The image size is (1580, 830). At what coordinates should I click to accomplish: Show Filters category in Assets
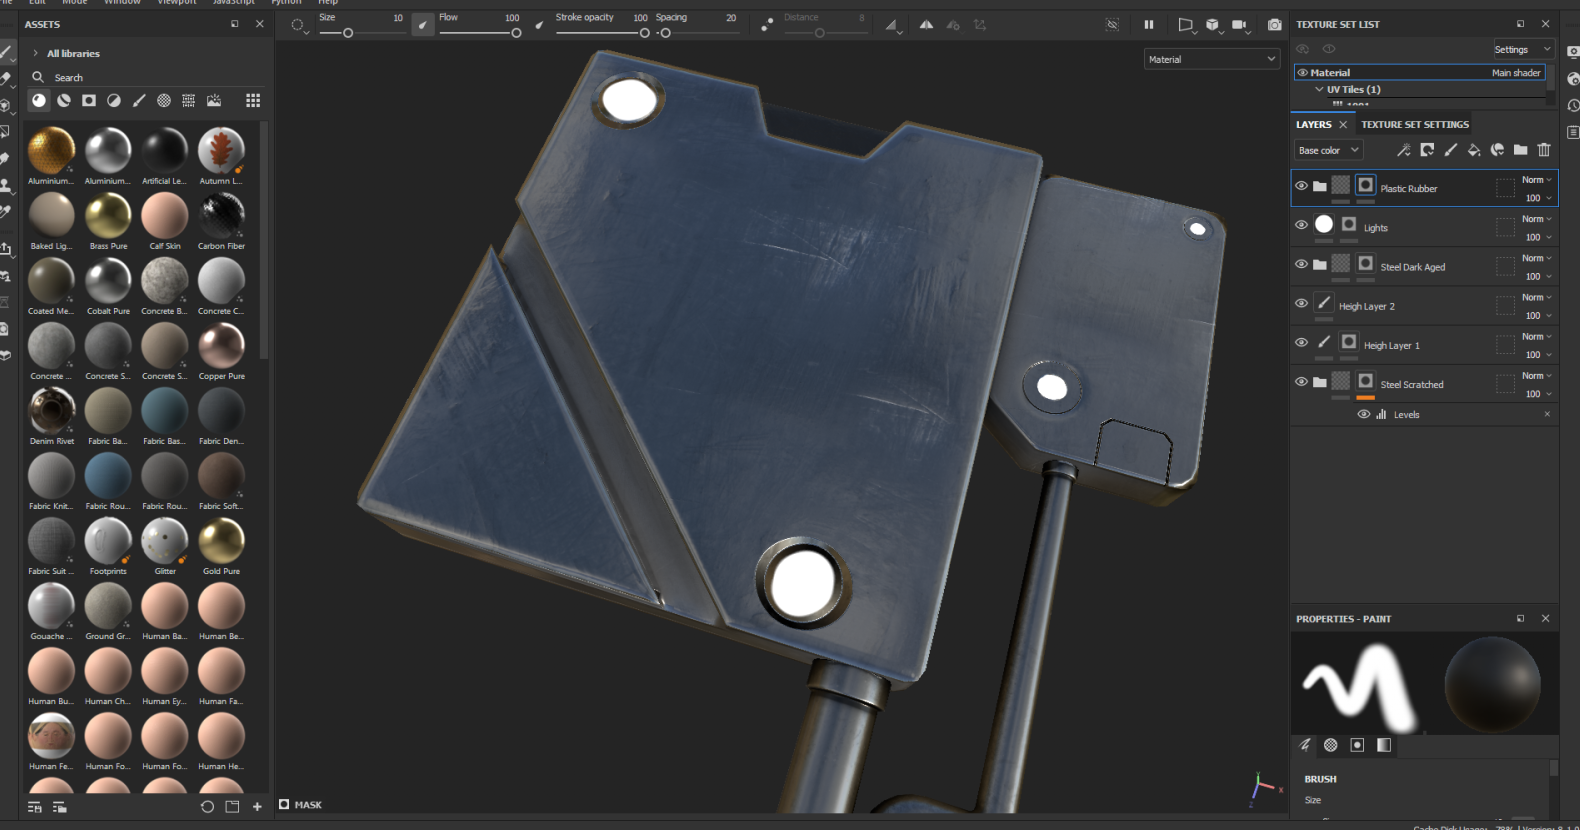[114, 100]
